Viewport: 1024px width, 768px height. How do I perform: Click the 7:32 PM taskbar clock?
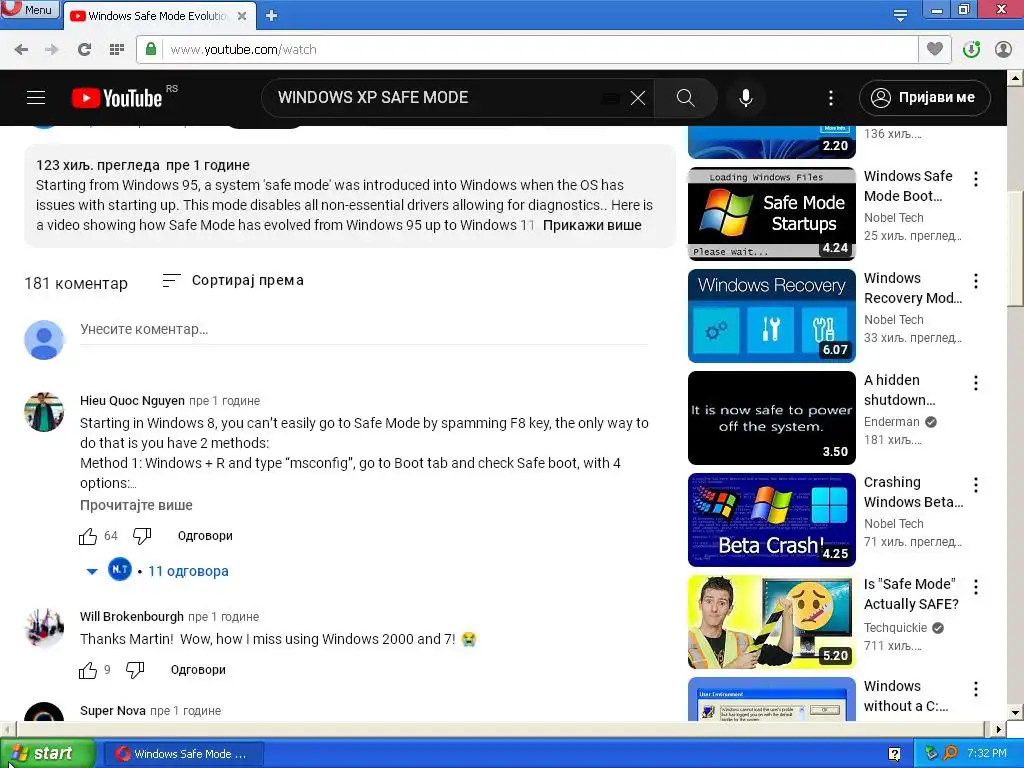point(987,754)
